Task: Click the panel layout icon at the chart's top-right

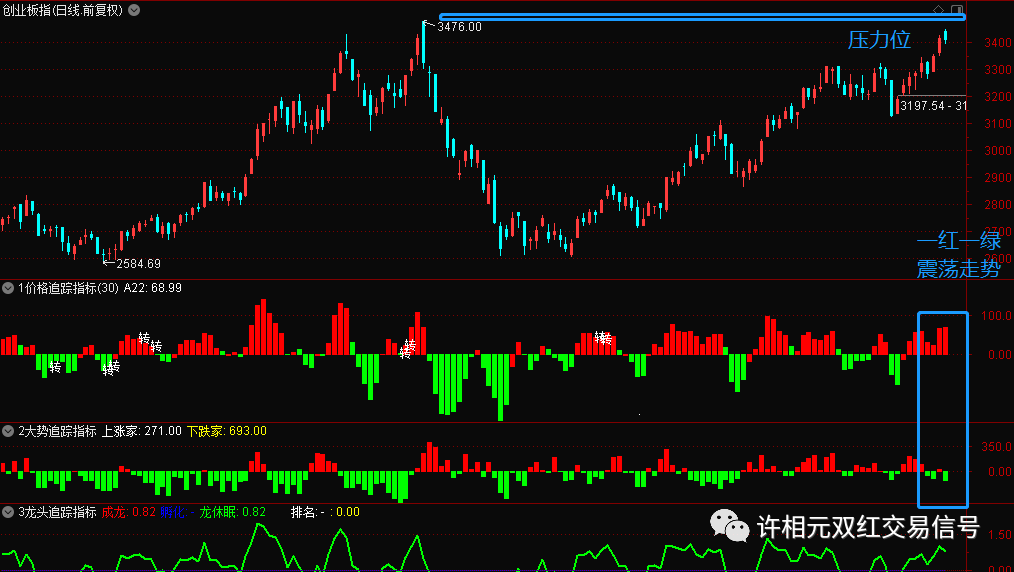Action: pos(956,10)
